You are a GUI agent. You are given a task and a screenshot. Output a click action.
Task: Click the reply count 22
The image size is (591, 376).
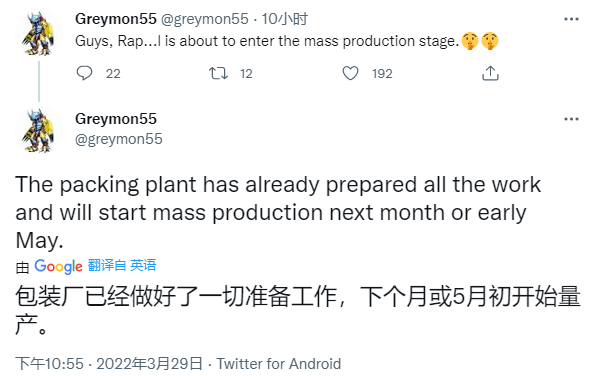point(113,73)
